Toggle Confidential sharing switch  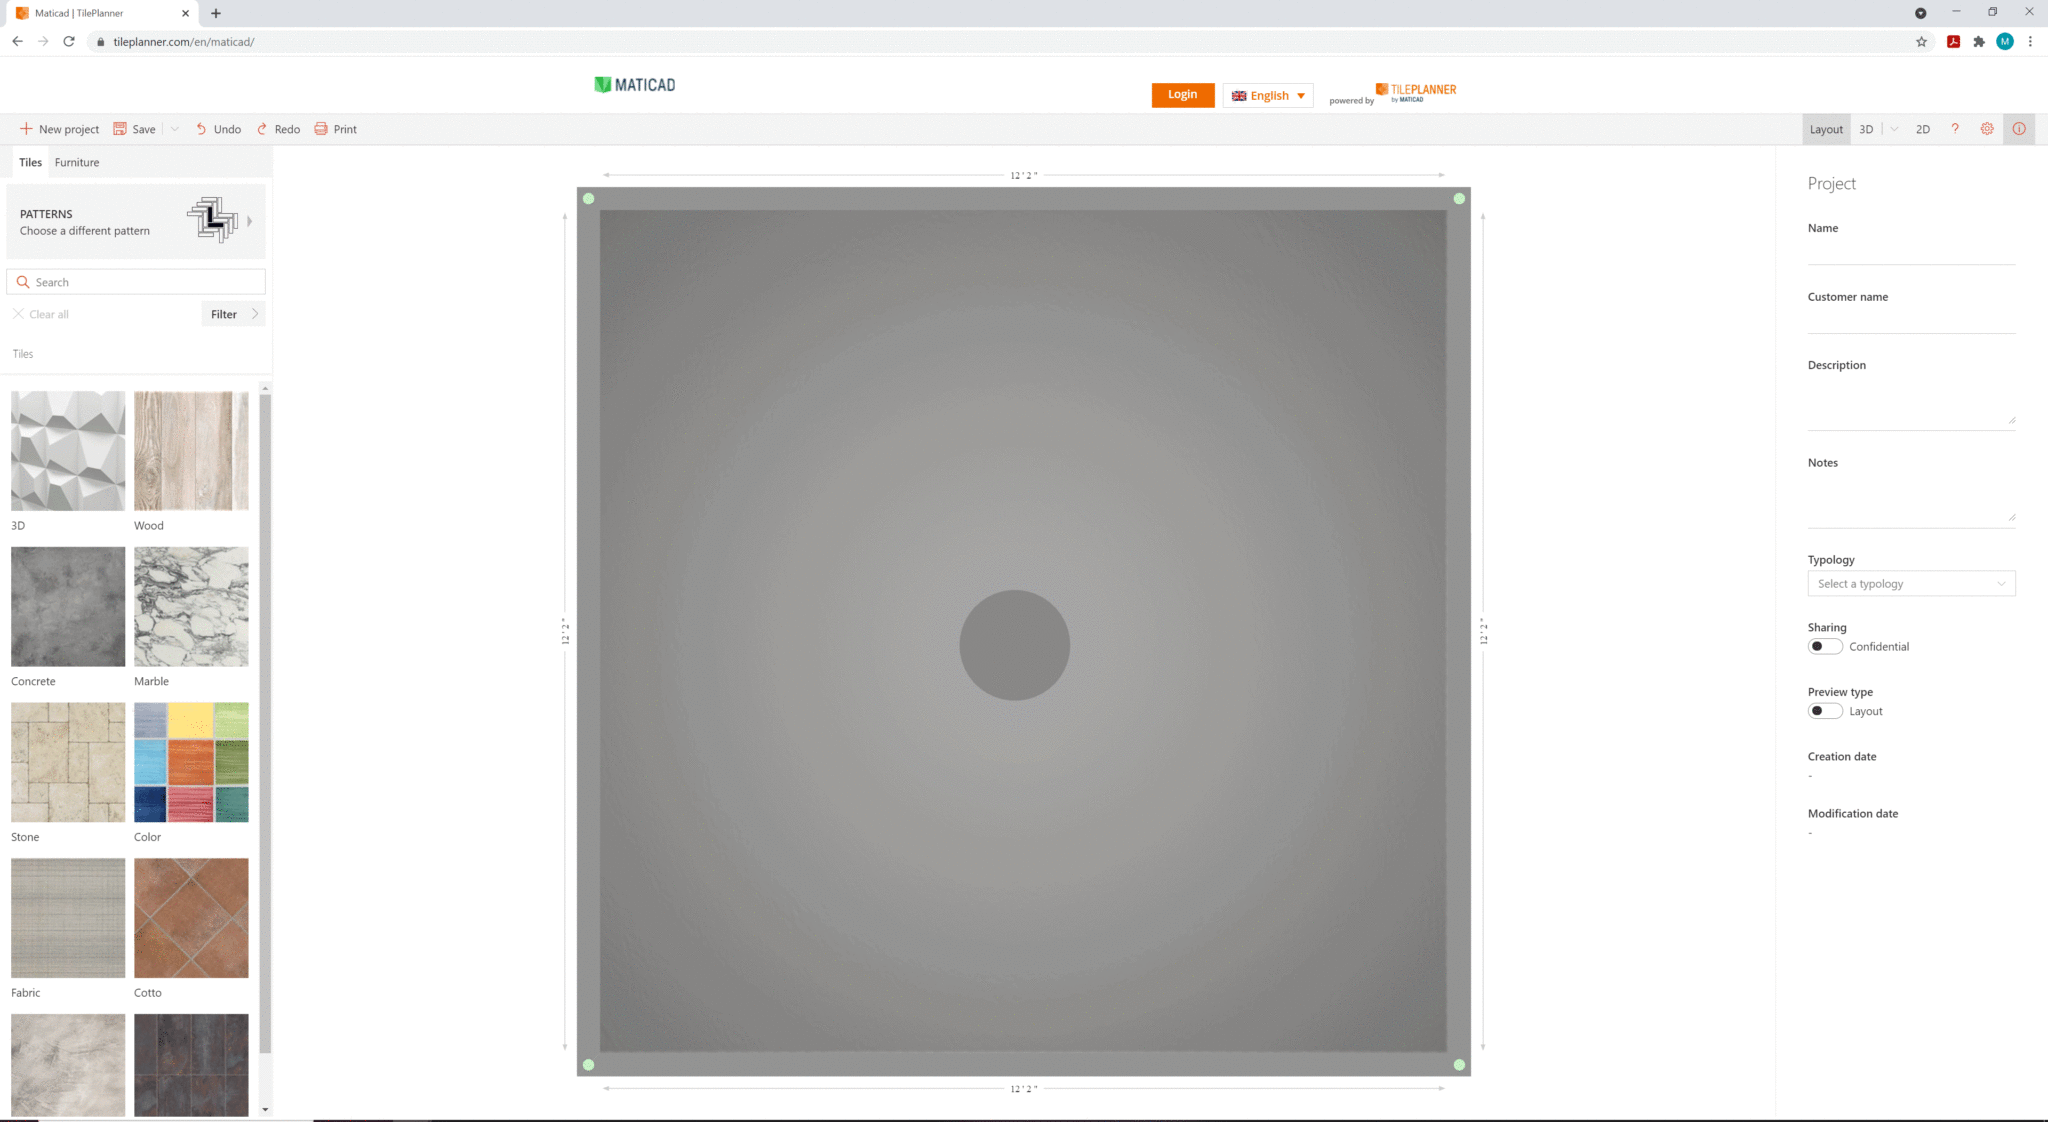(1824, 646)
